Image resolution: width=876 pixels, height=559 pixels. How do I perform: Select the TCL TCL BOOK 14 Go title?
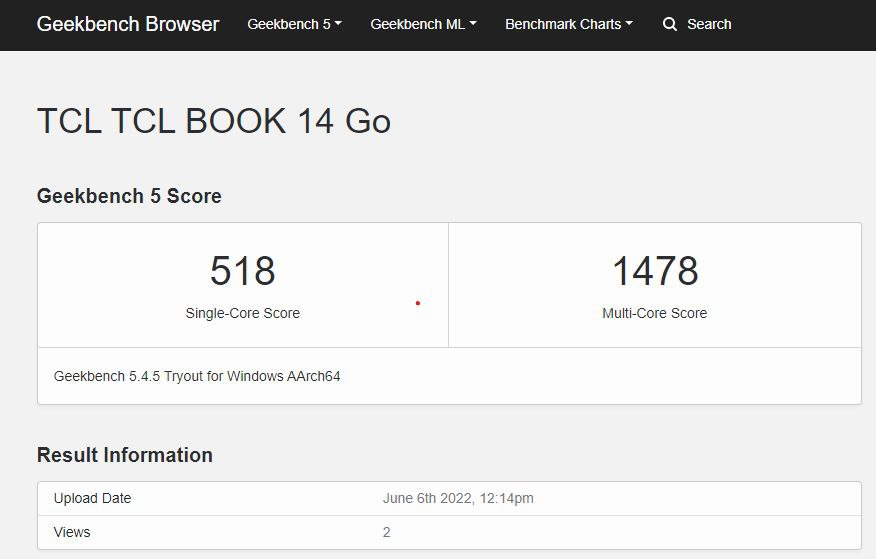click(213, 121)
